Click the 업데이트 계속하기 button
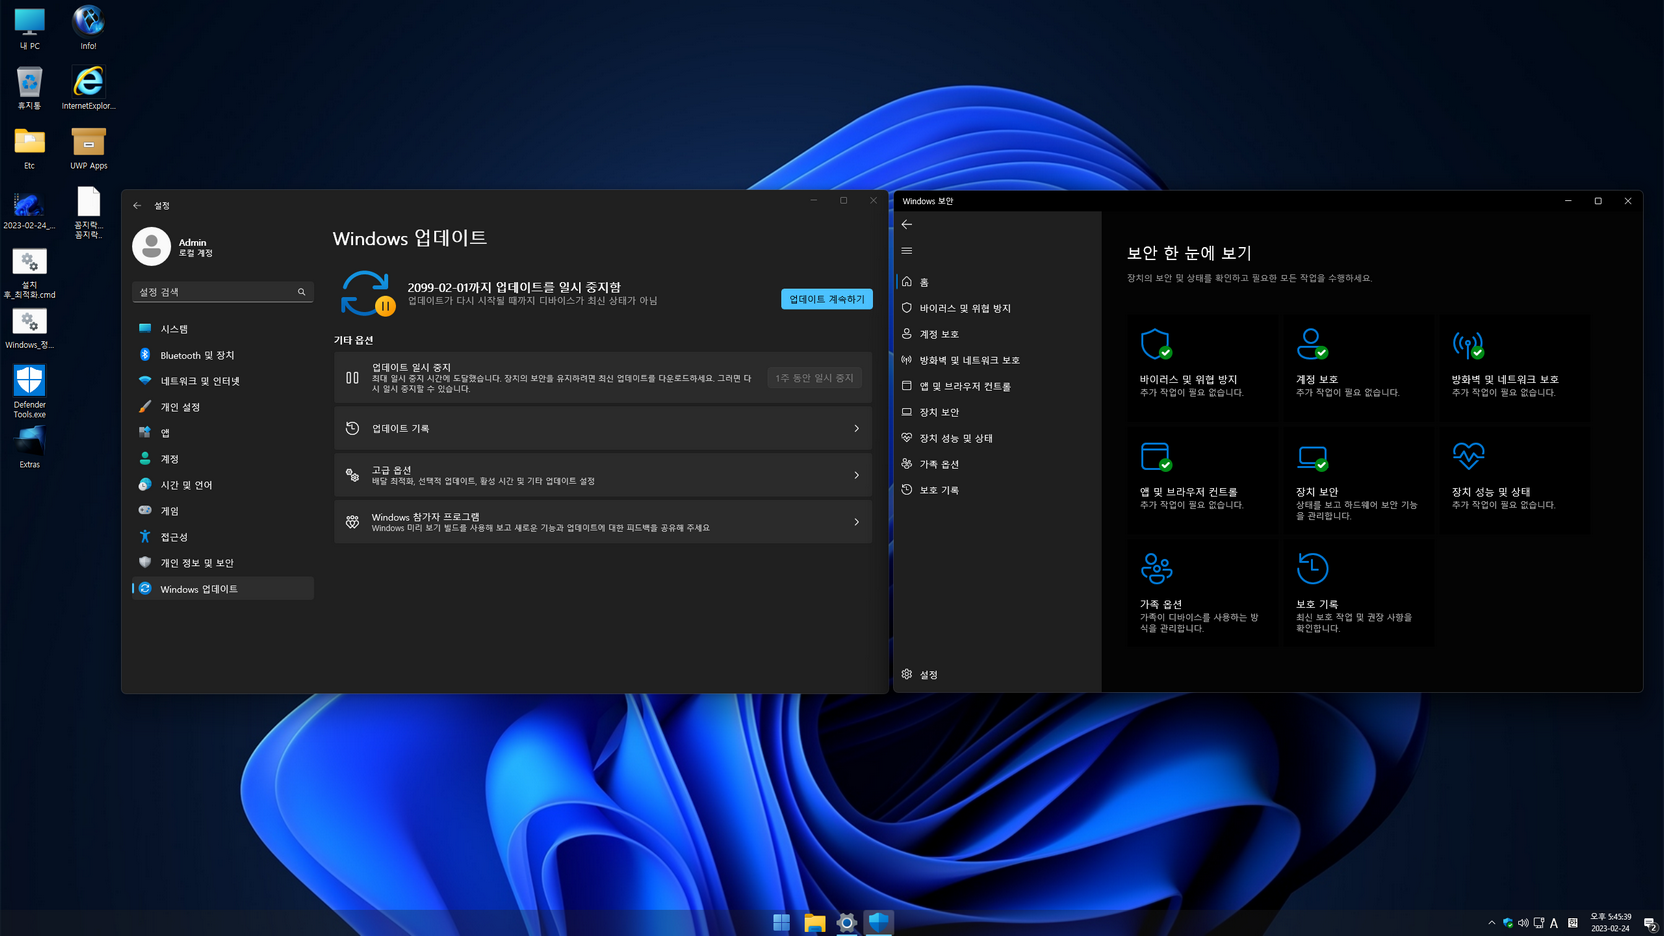 pos(827,299)
